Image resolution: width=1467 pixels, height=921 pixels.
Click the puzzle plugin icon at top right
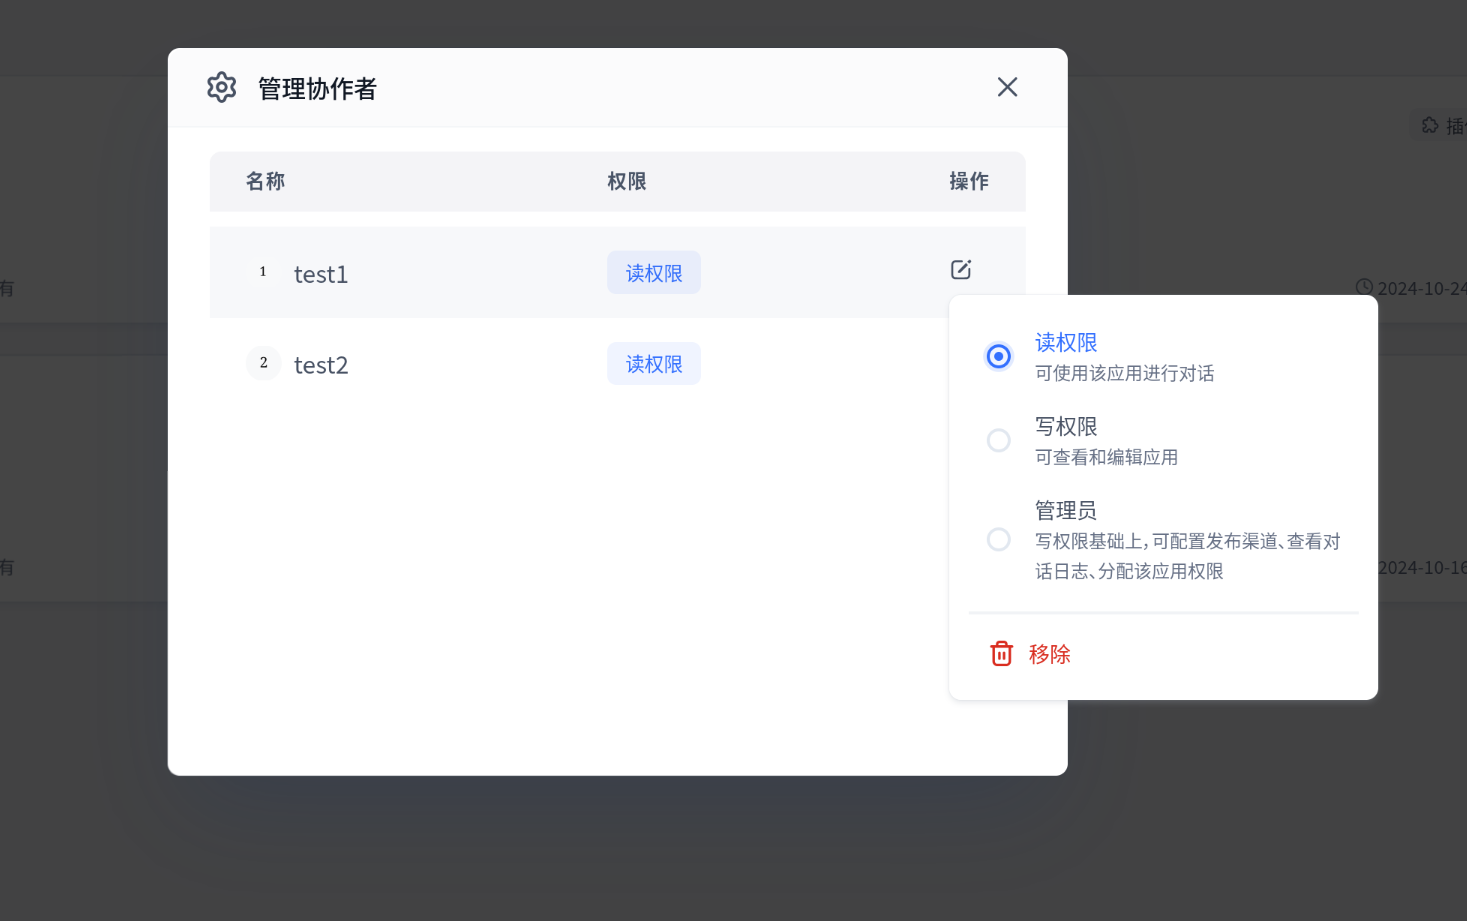pyautogui.click(x=1430, y=125)
